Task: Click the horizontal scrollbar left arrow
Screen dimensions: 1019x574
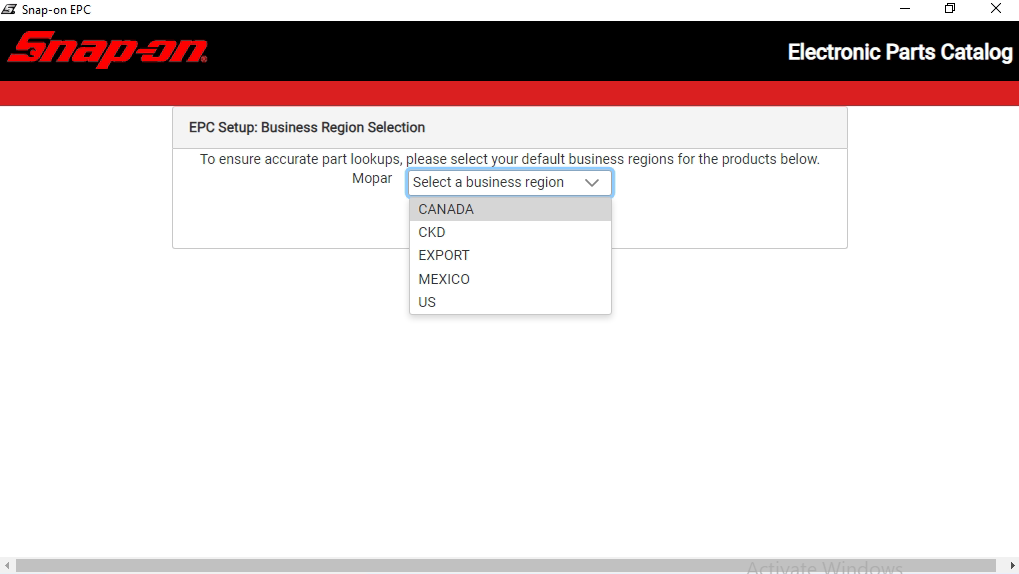Action: click(x=6, y=566)
